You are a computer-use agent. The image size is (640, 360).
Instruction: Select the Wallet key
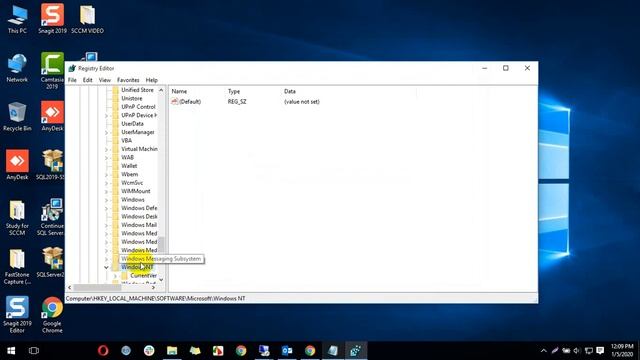click(129, 166)
